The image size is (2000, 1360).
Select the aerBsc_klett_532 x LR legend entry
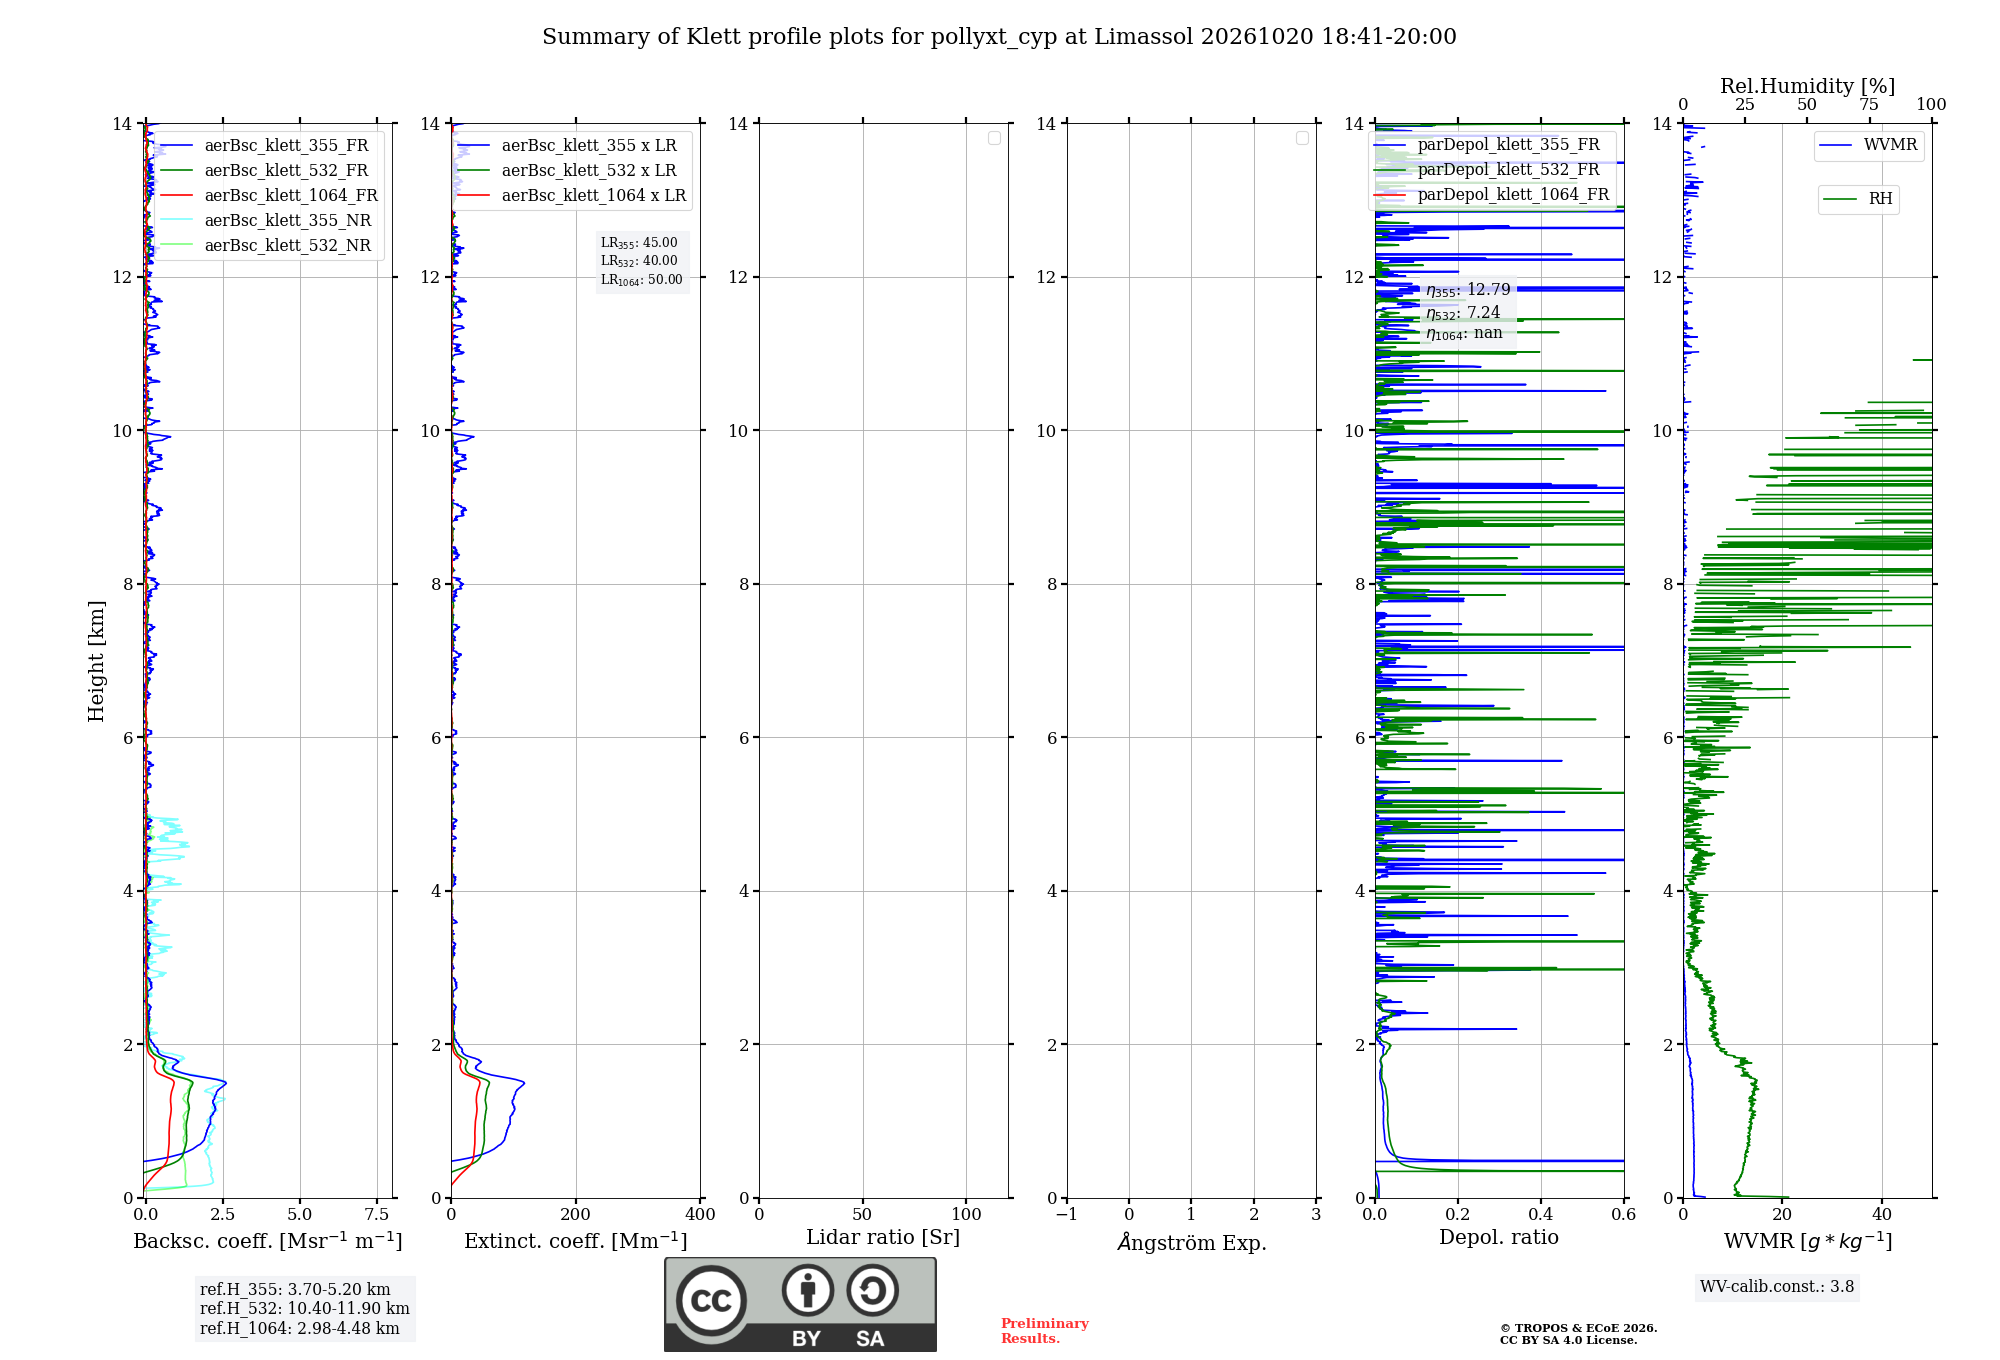(x=567, y=170)
